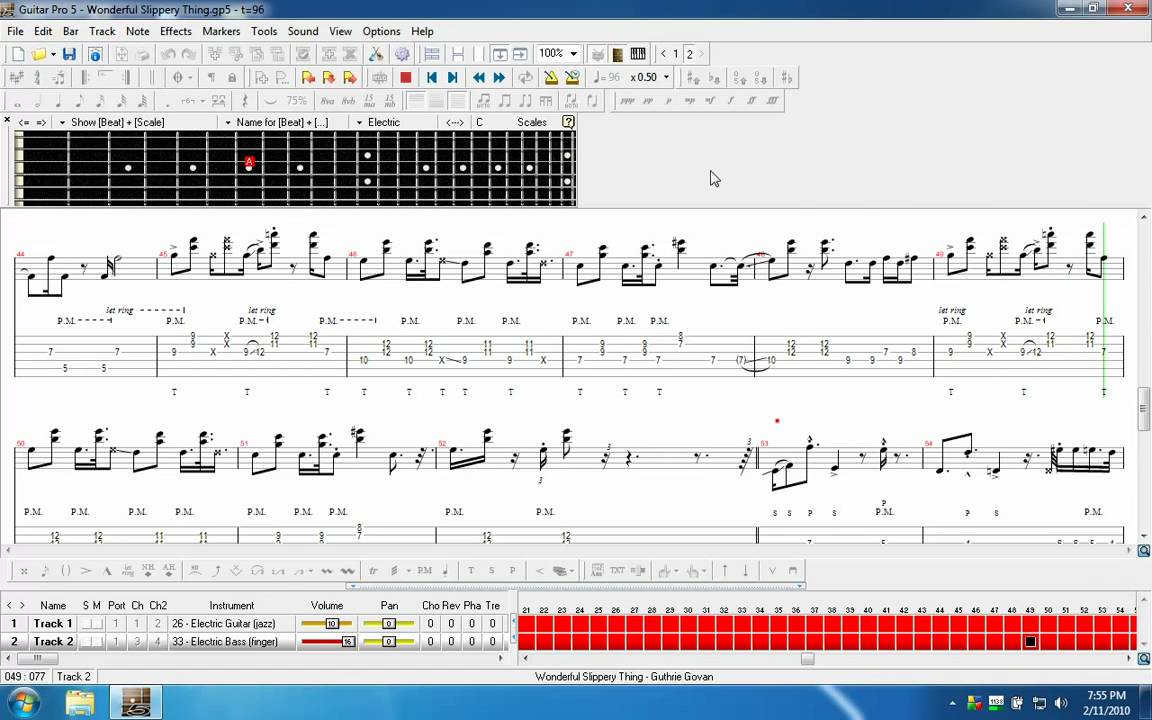
Task: Apply trill effect tr icon
Action: tap(373, 571)
